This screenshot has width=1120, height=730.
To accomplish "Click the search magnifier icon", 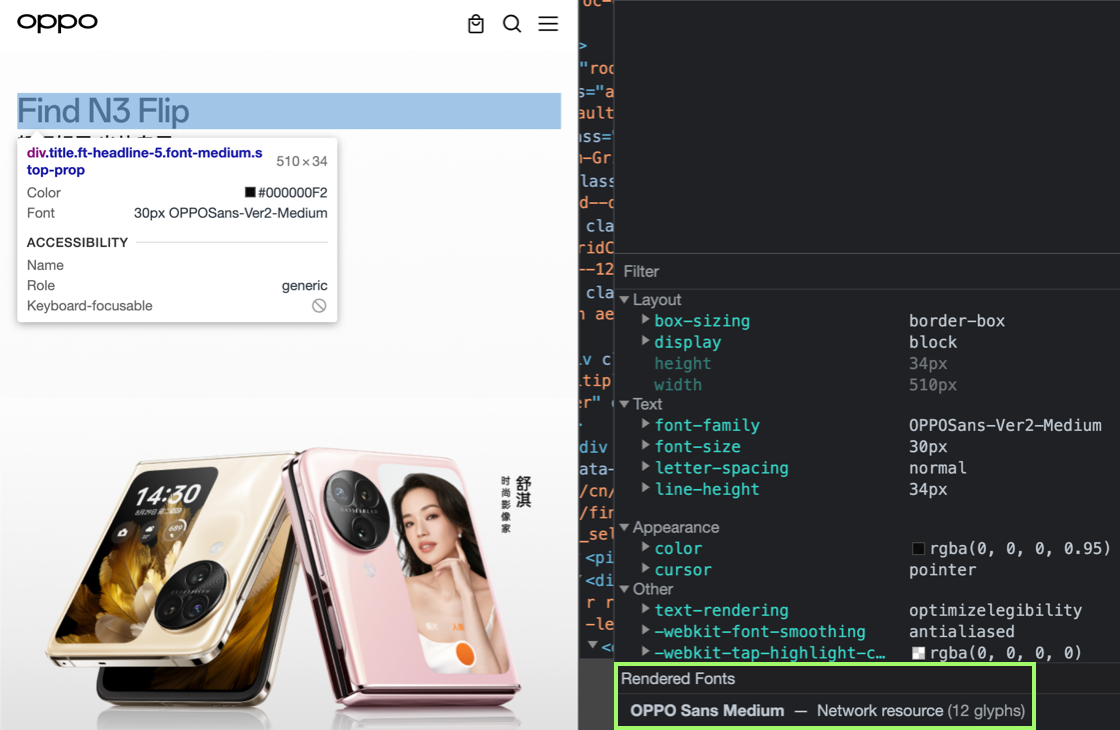I will [511, 24].
